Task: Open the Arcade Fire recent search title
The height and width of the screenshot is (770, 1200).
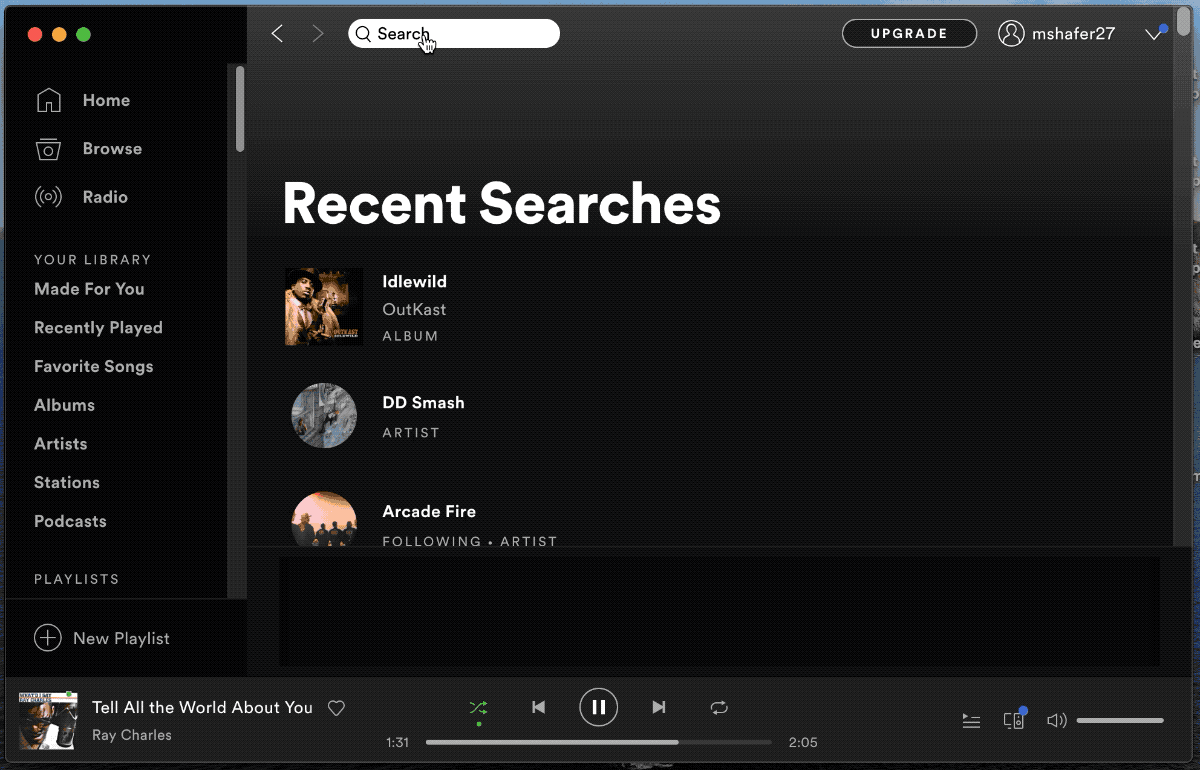Action: [429, 512]
